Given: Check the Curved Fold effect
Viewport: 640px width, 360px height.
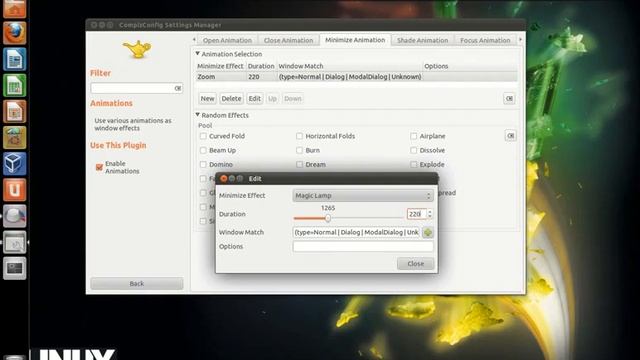Looking at the screenshot, I should [x=203, y=136].
